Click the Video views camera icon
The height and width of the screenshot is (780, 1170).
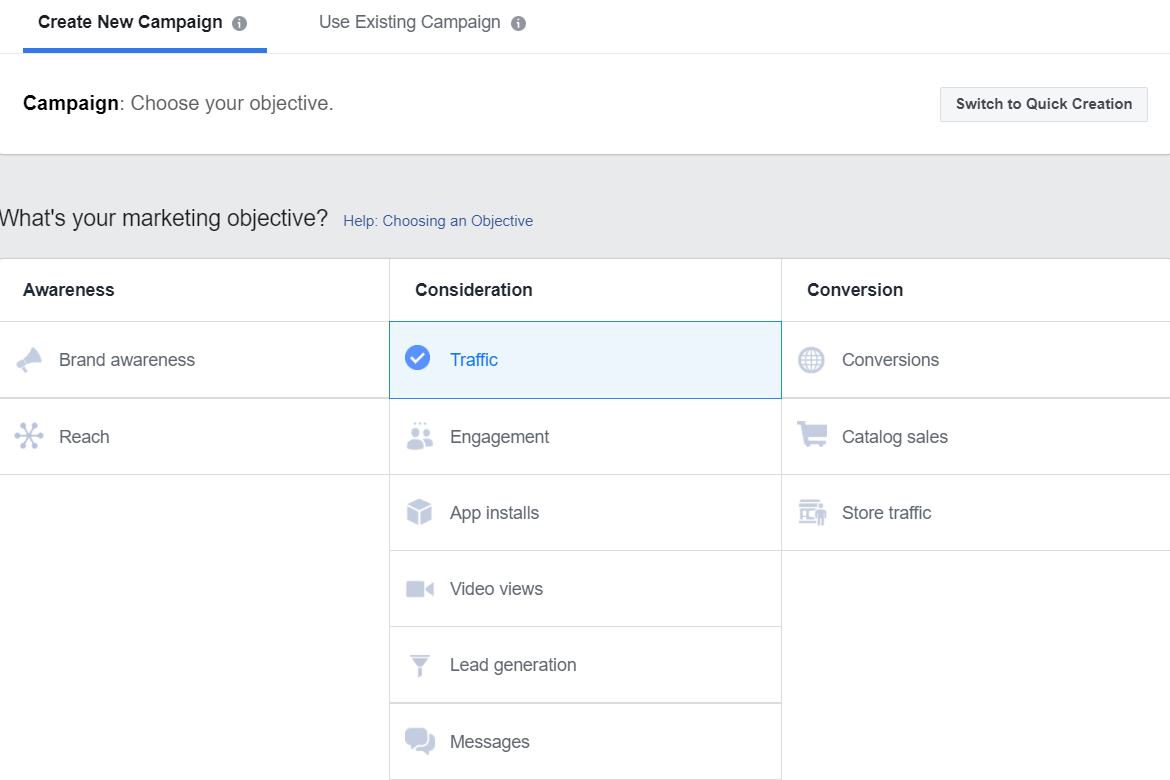tap(419, 589)
